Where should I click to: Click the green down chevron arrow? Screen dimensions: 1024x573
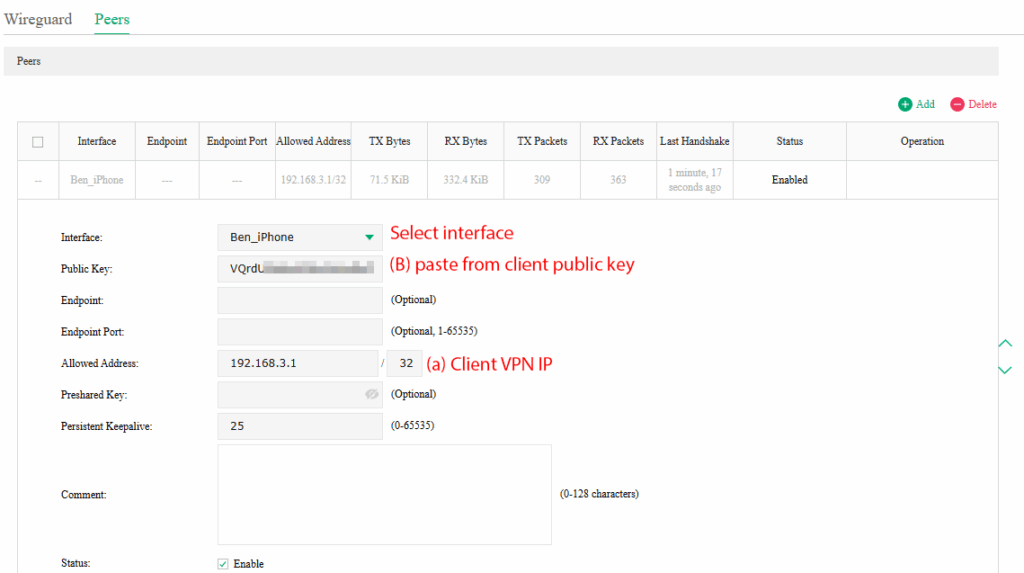pos(1006,370)
